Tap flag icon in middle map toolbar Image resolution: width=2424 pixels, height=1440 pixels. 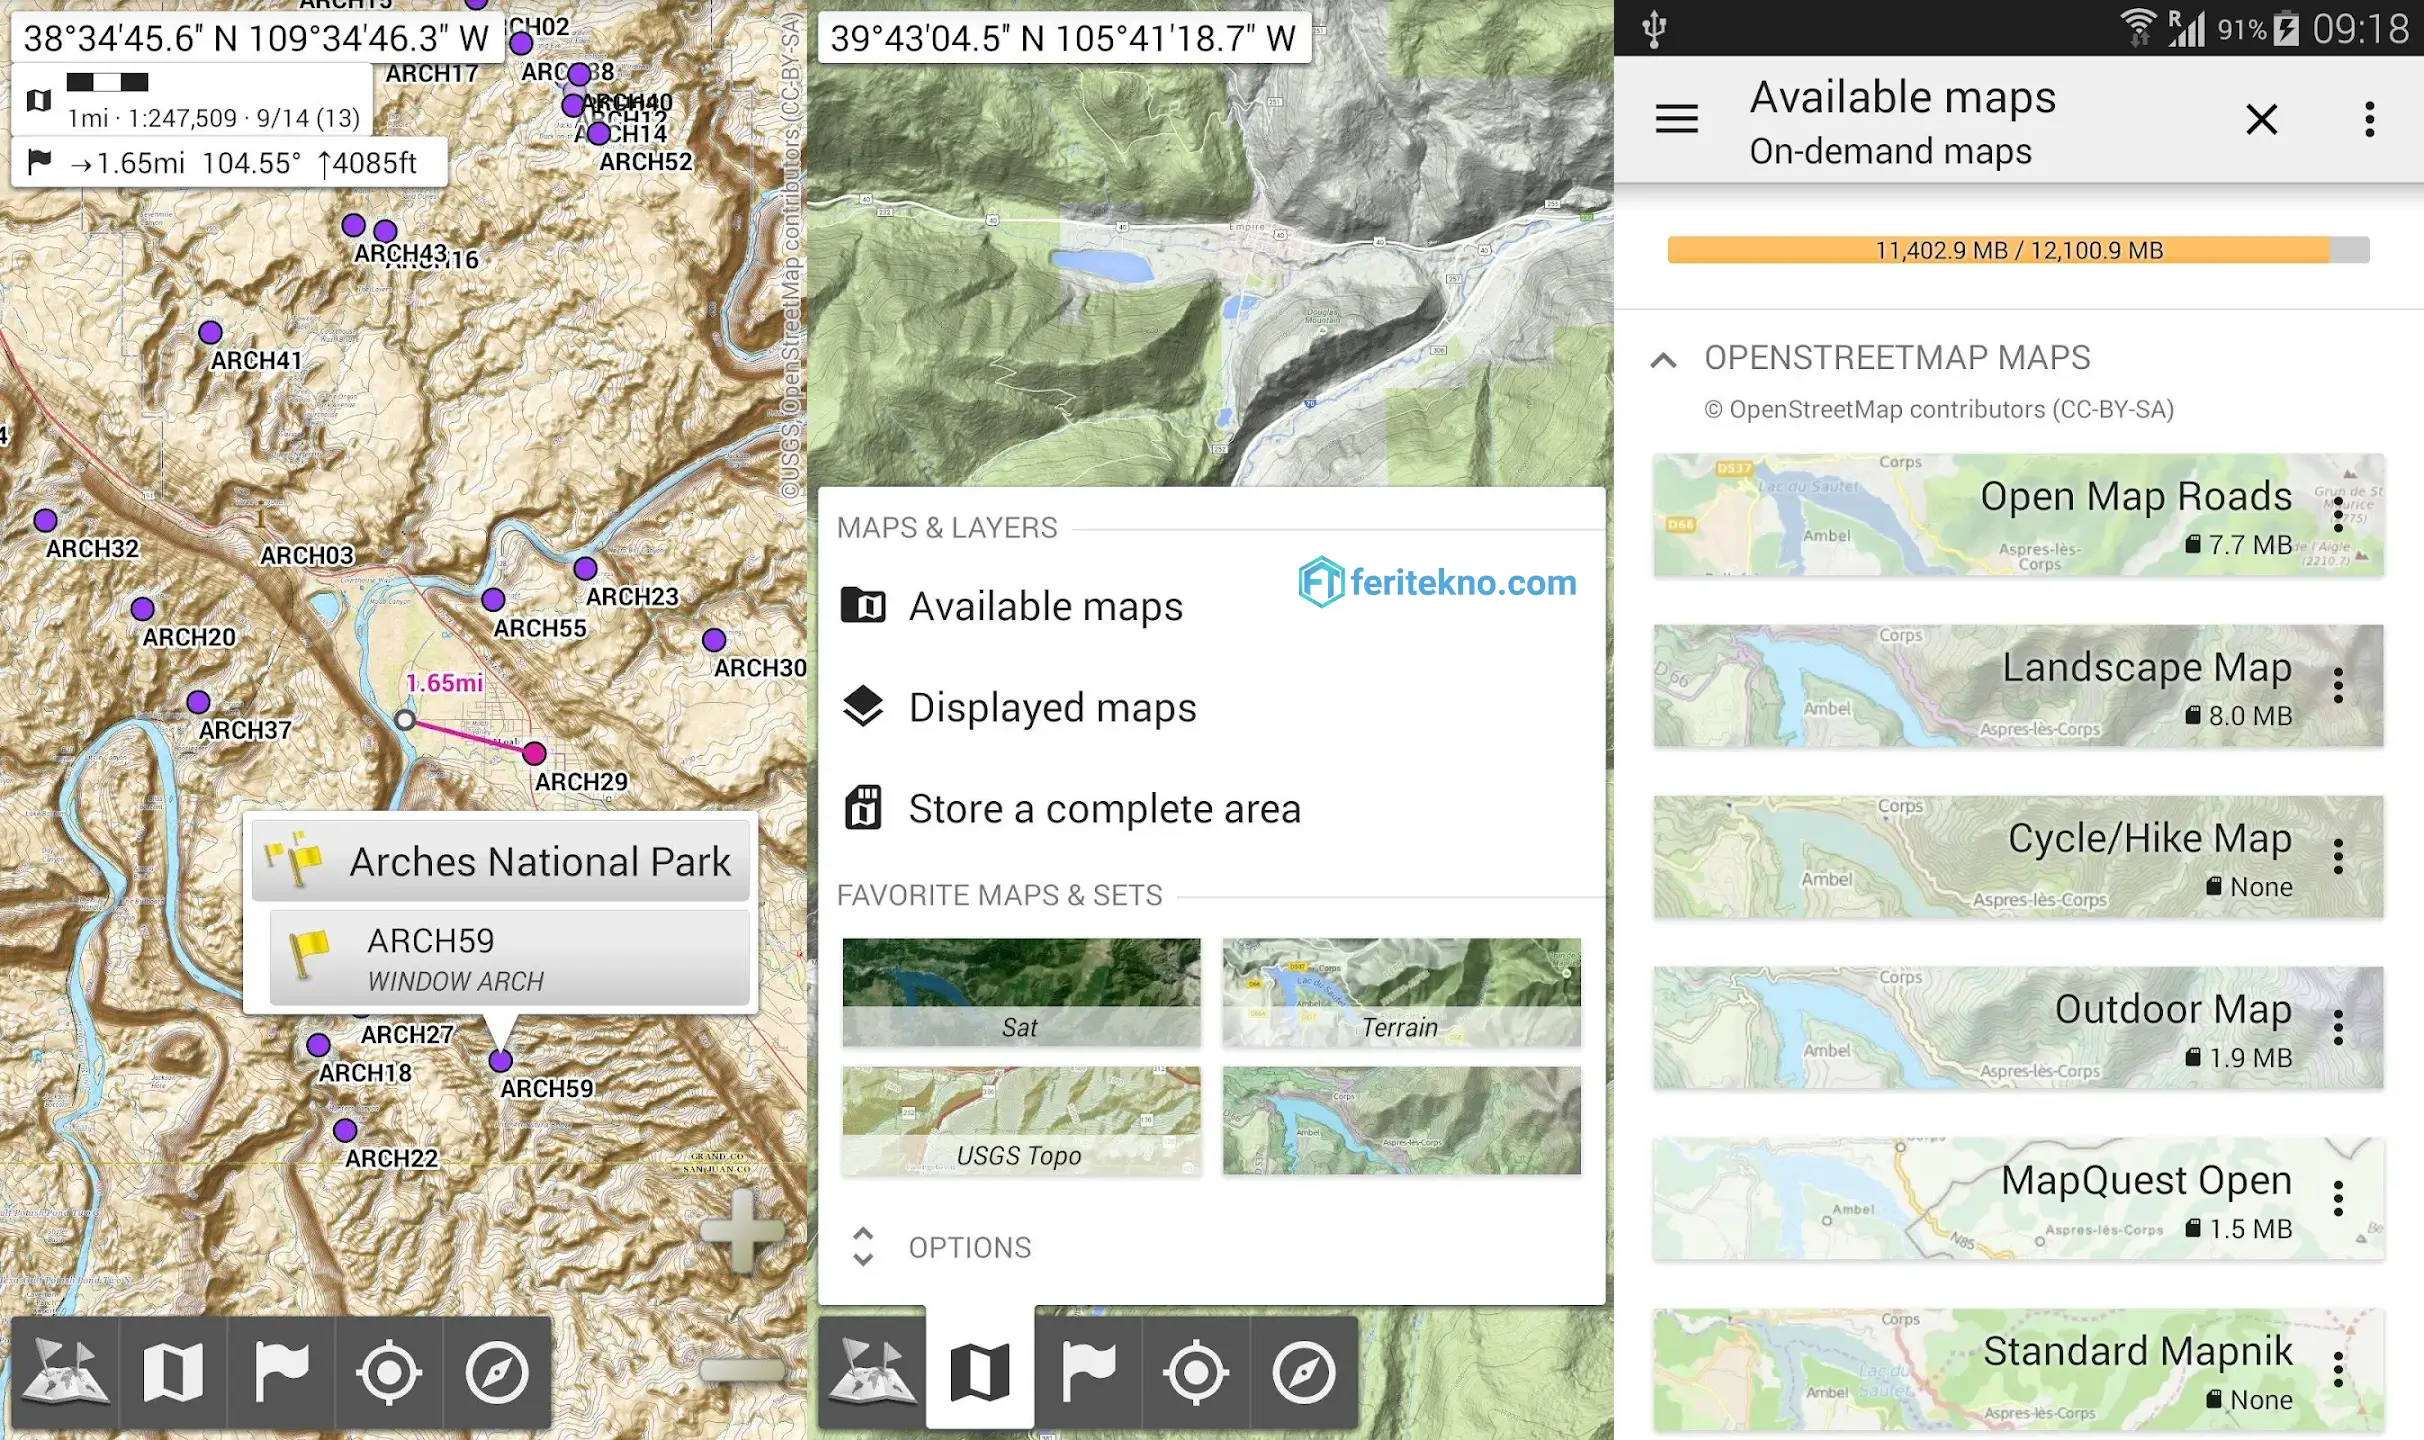tap(1088, 1372)
